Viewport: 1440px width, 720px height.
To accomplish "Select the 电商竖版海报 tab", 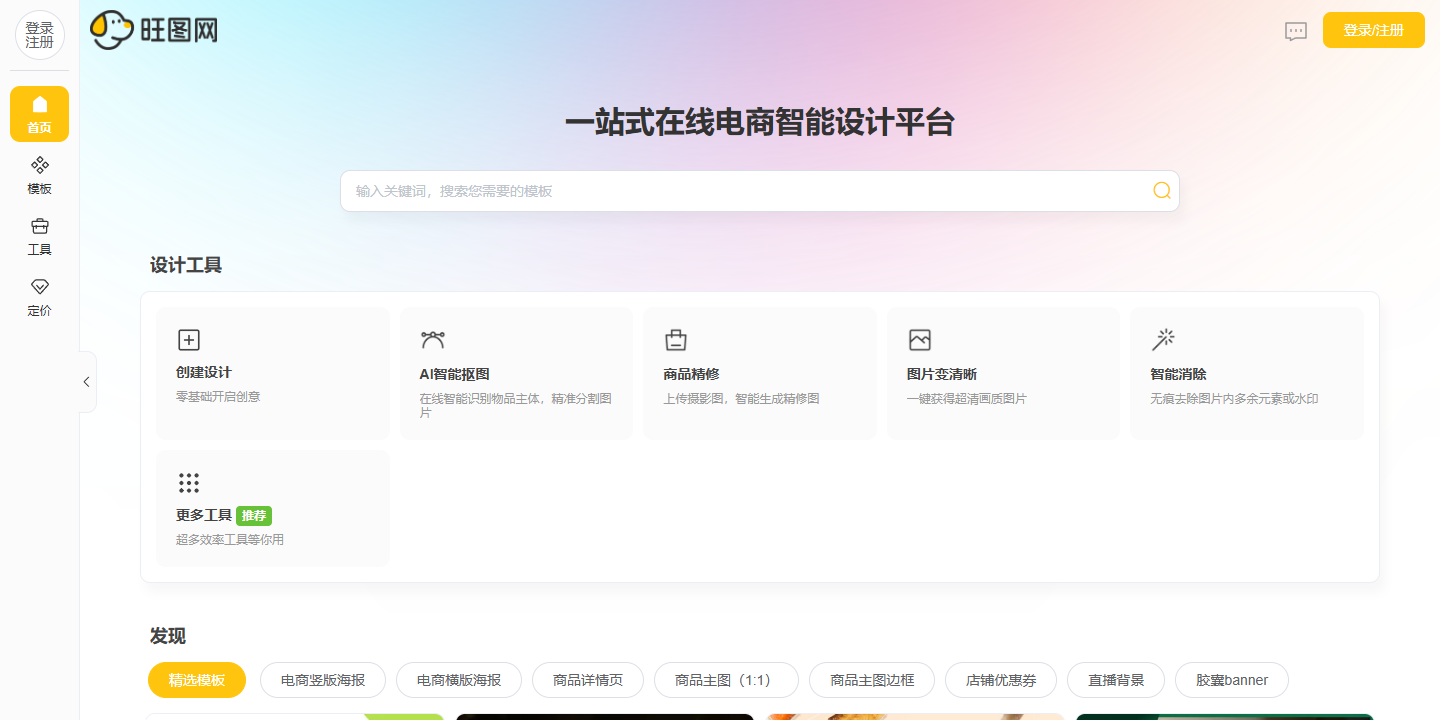I will pos(323,680).
